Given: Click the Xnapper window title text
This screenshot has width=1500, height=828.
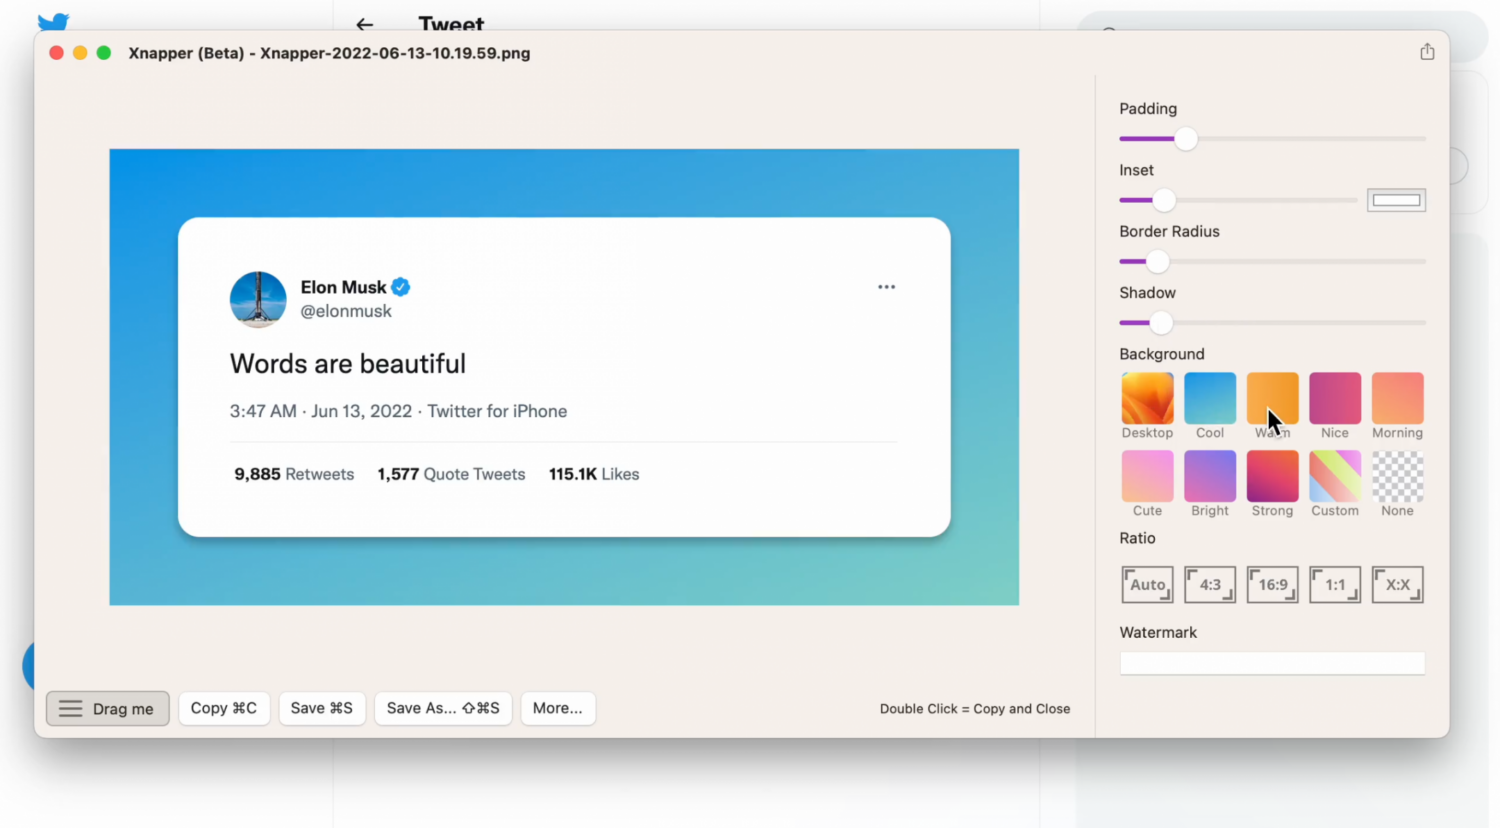Looking at the screenshot, I should coord(329,53).
